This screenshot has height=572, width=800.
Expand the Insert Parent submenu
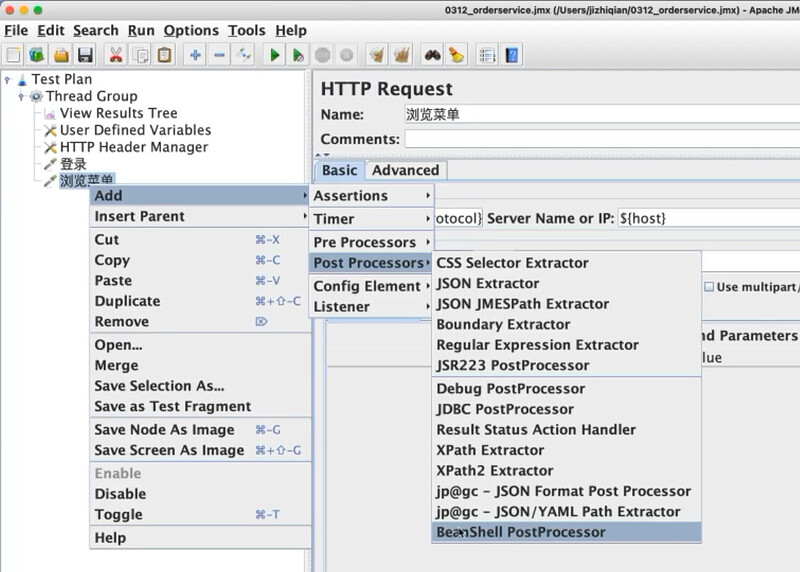(201, 216)
